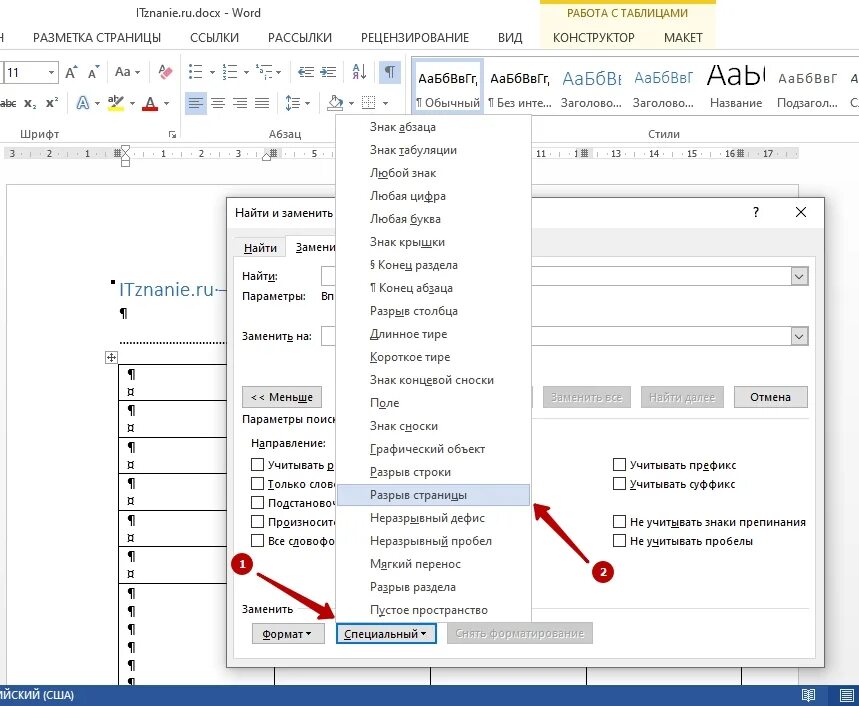Open the Формат dropdown button
The height and width of the screenshot is (706, 859).
(288, 634)
